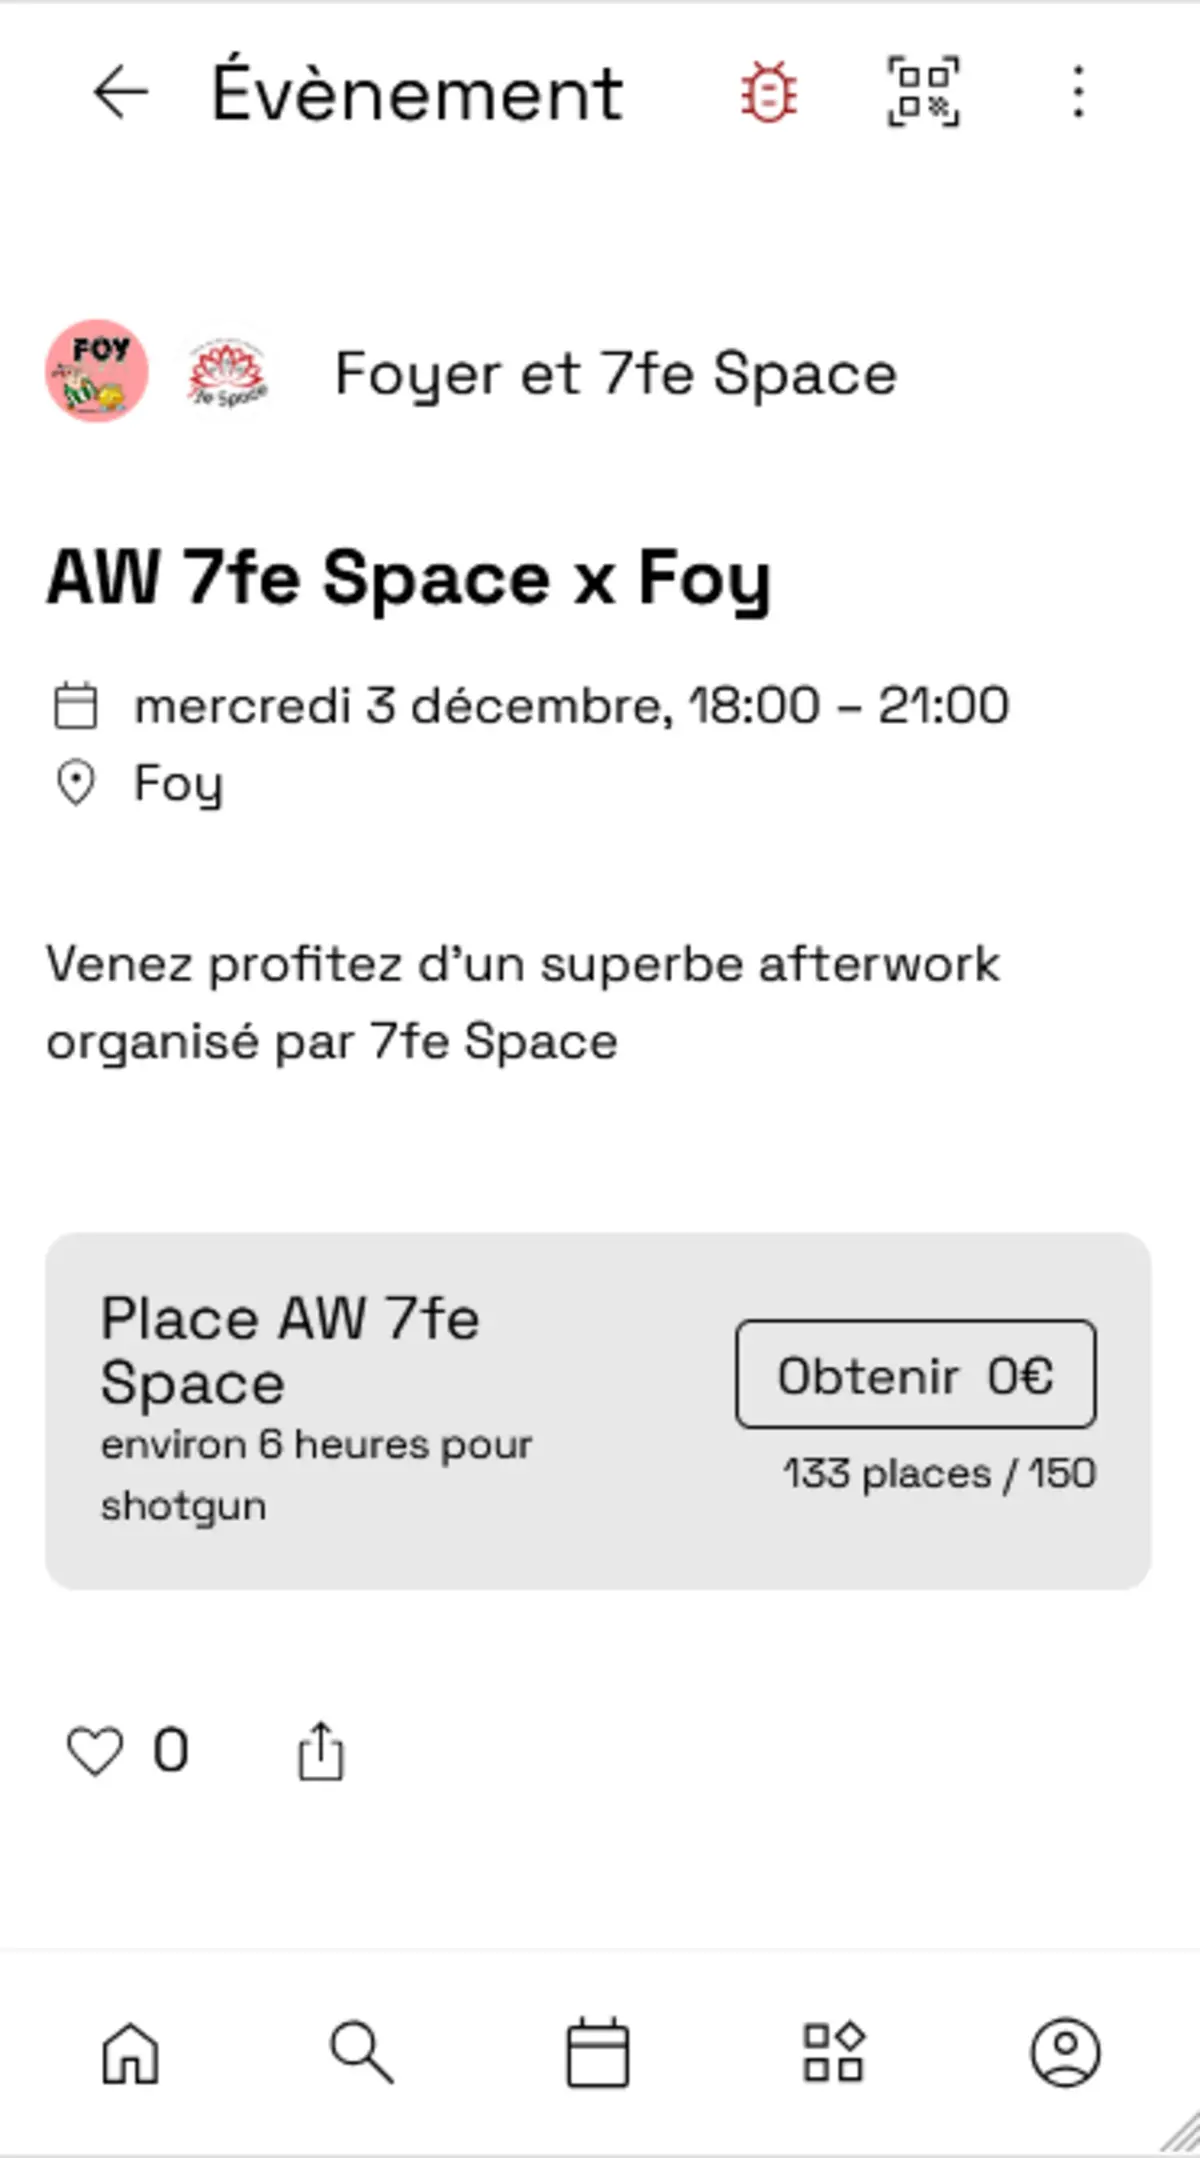Open the three-dot overflow menu

pyautogui.click(x=1077, y=93)
